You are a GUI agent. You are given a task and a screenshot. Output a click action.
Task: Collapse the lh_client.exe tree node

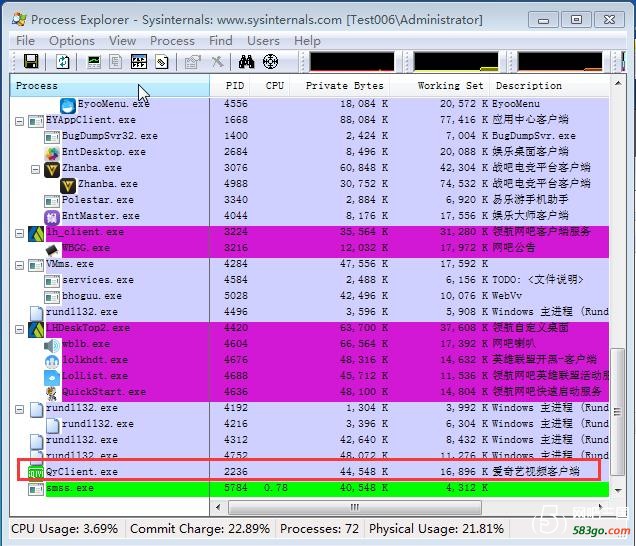coord(19,233)
